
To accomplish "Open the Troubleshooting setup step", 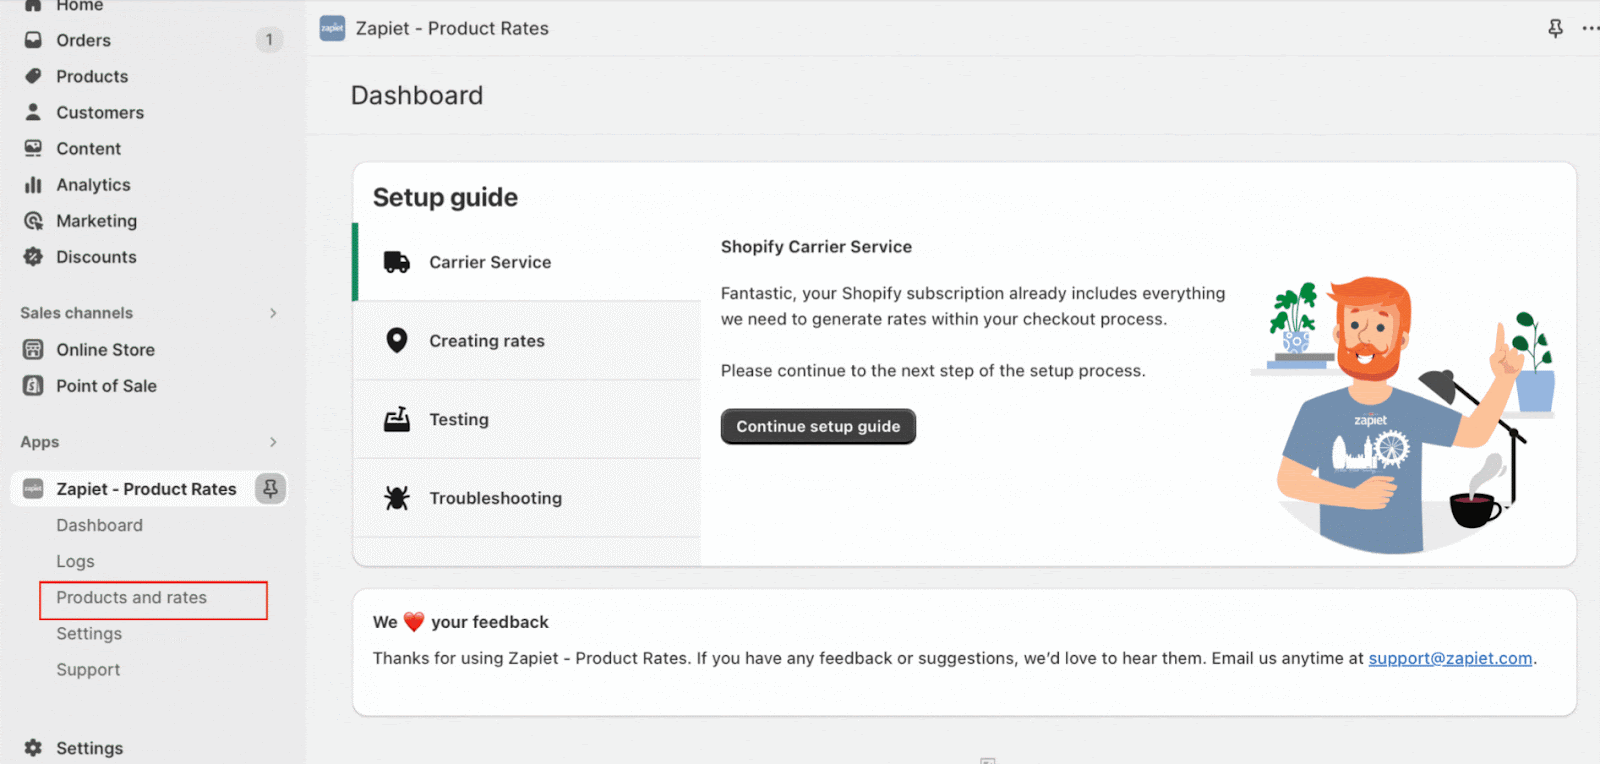I will point(495,498).
